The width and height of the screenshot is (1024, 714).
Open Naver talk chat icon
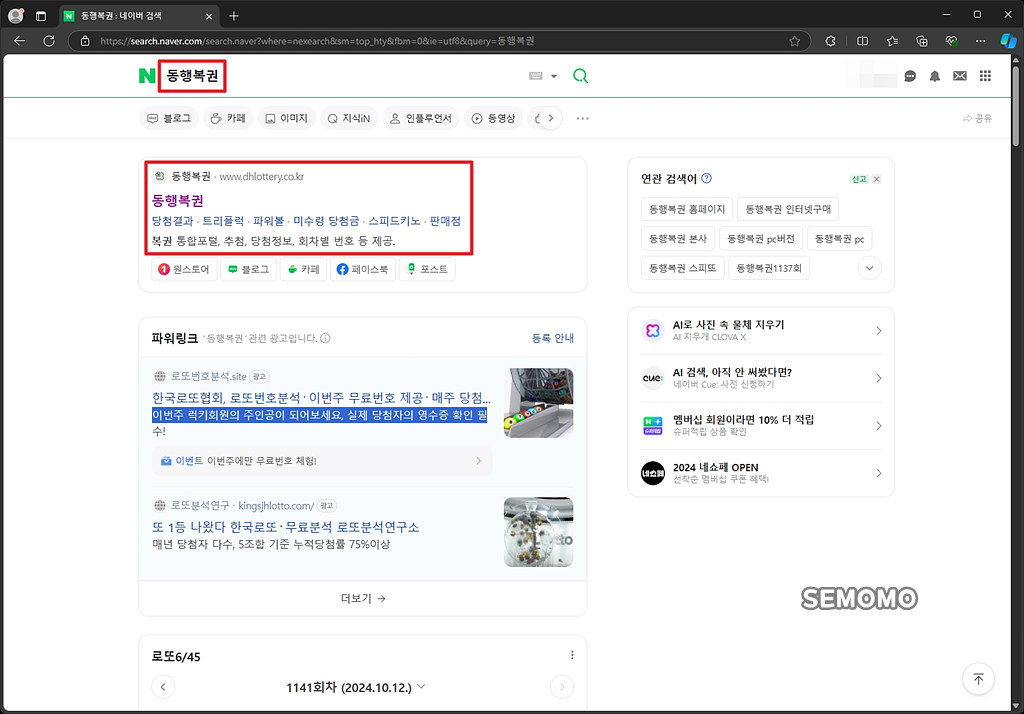tap(910, 76)
